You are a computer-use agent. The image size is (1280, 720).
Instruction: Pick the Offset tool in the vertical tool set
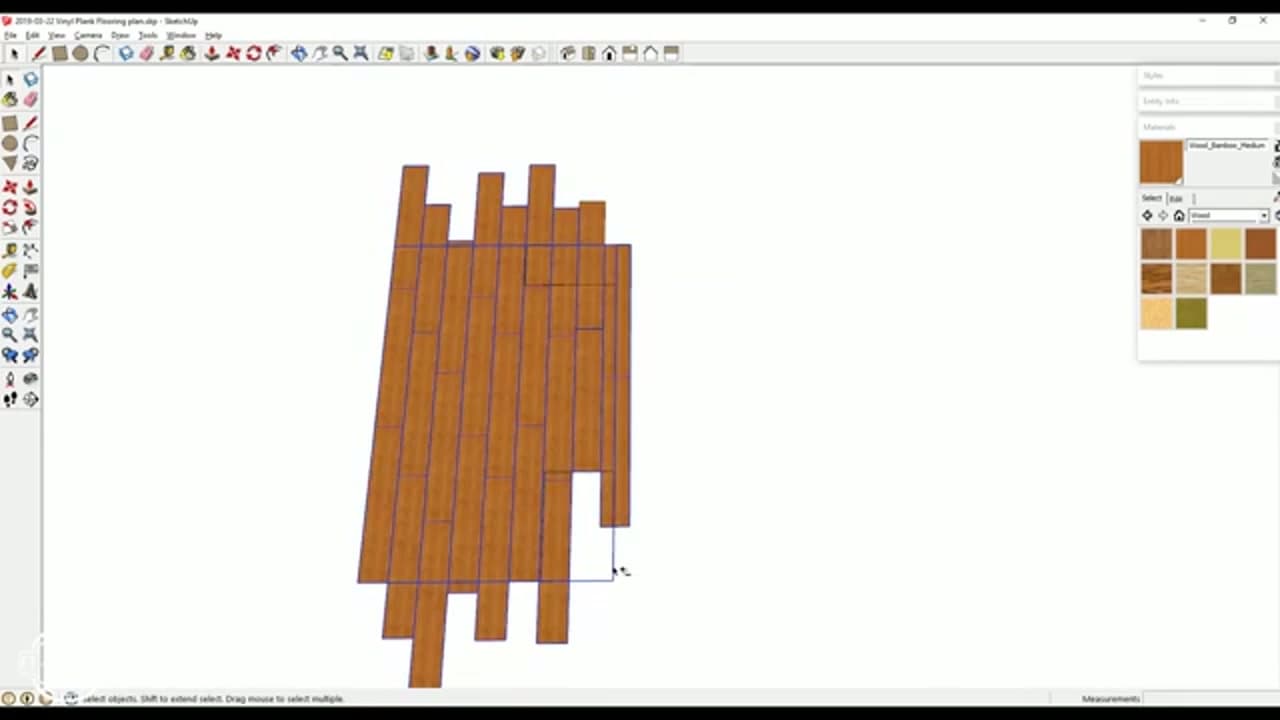click(30, 228)
